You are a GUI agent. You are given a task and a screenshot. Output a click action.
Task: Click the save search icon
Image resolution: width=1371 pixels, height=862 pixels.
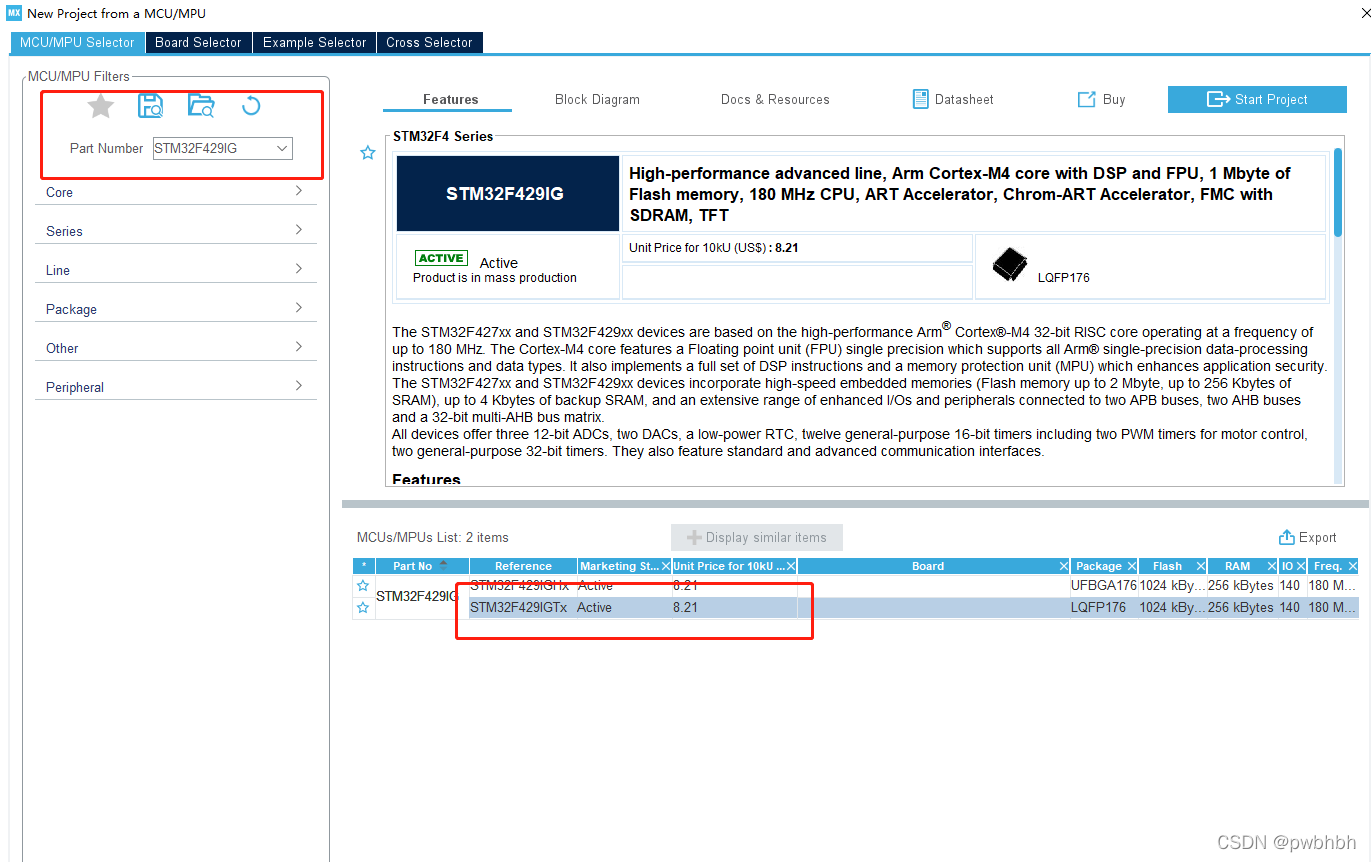coord(151,106)
